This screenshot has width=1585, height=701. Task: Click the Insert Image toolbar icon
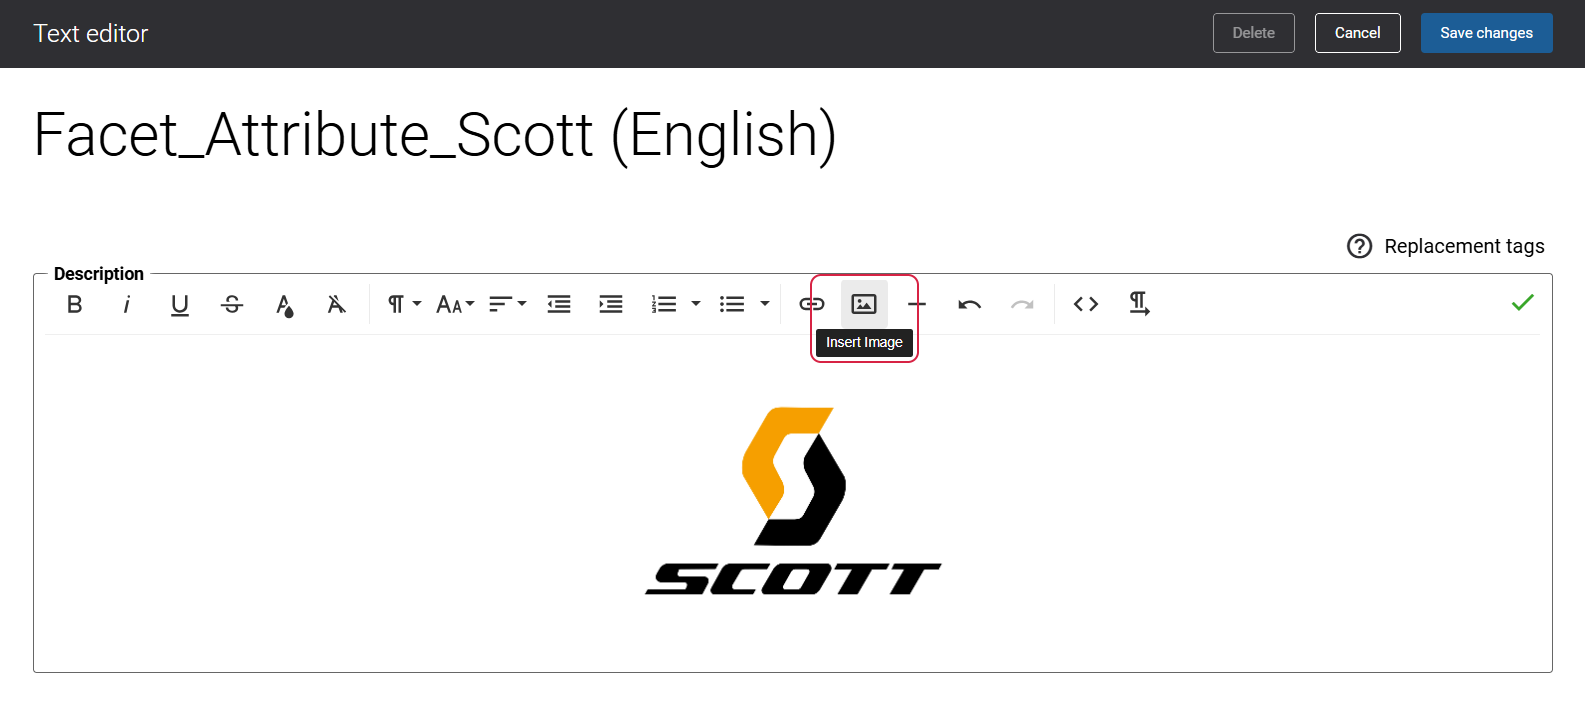coord(864,304)
